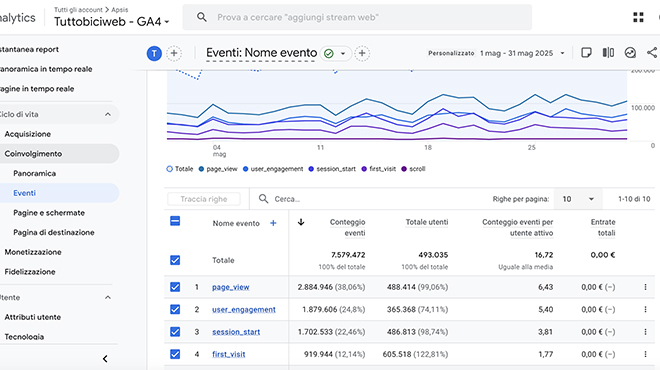The image size is (660, 370).
Task: Click the Traccia righe button
Action: (x=204, y=199)
